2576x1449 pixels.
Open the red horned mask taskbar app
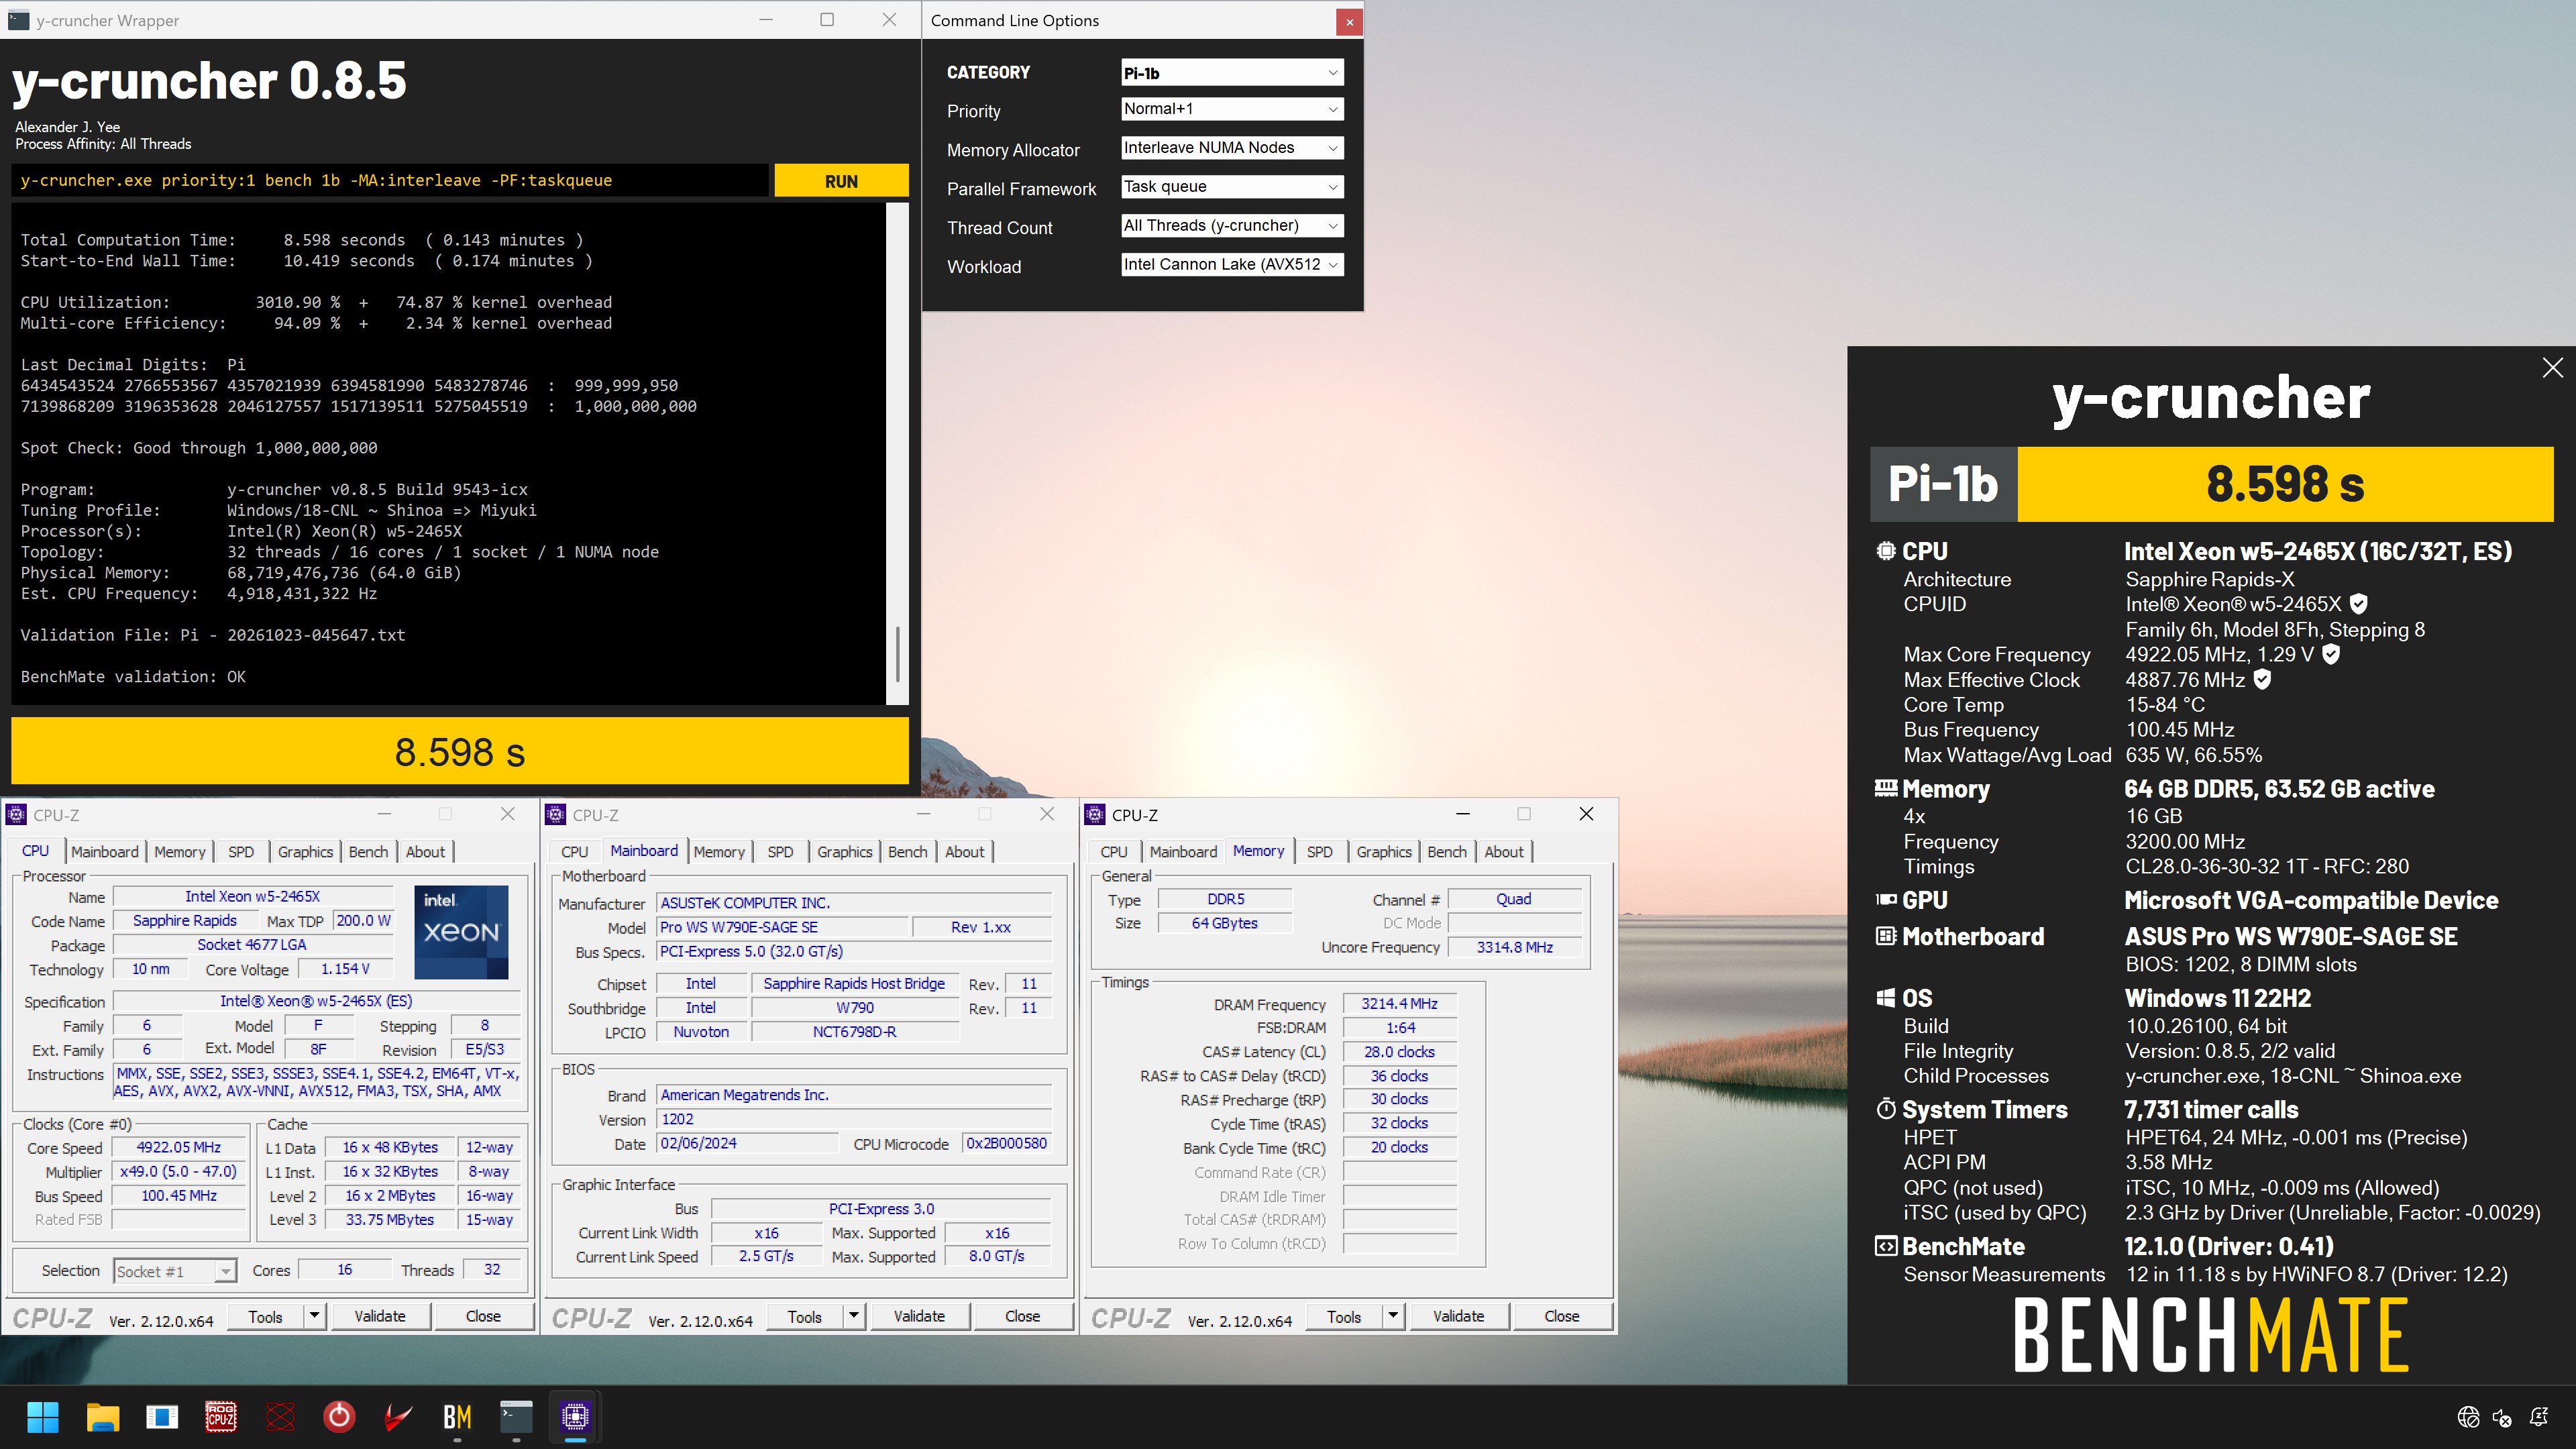tap(398, 1416)
